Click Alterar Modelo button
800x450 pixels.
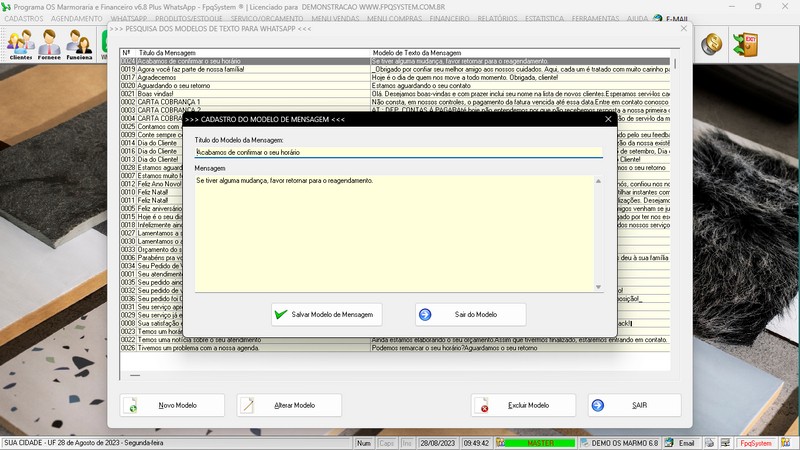tap(289, 405)
